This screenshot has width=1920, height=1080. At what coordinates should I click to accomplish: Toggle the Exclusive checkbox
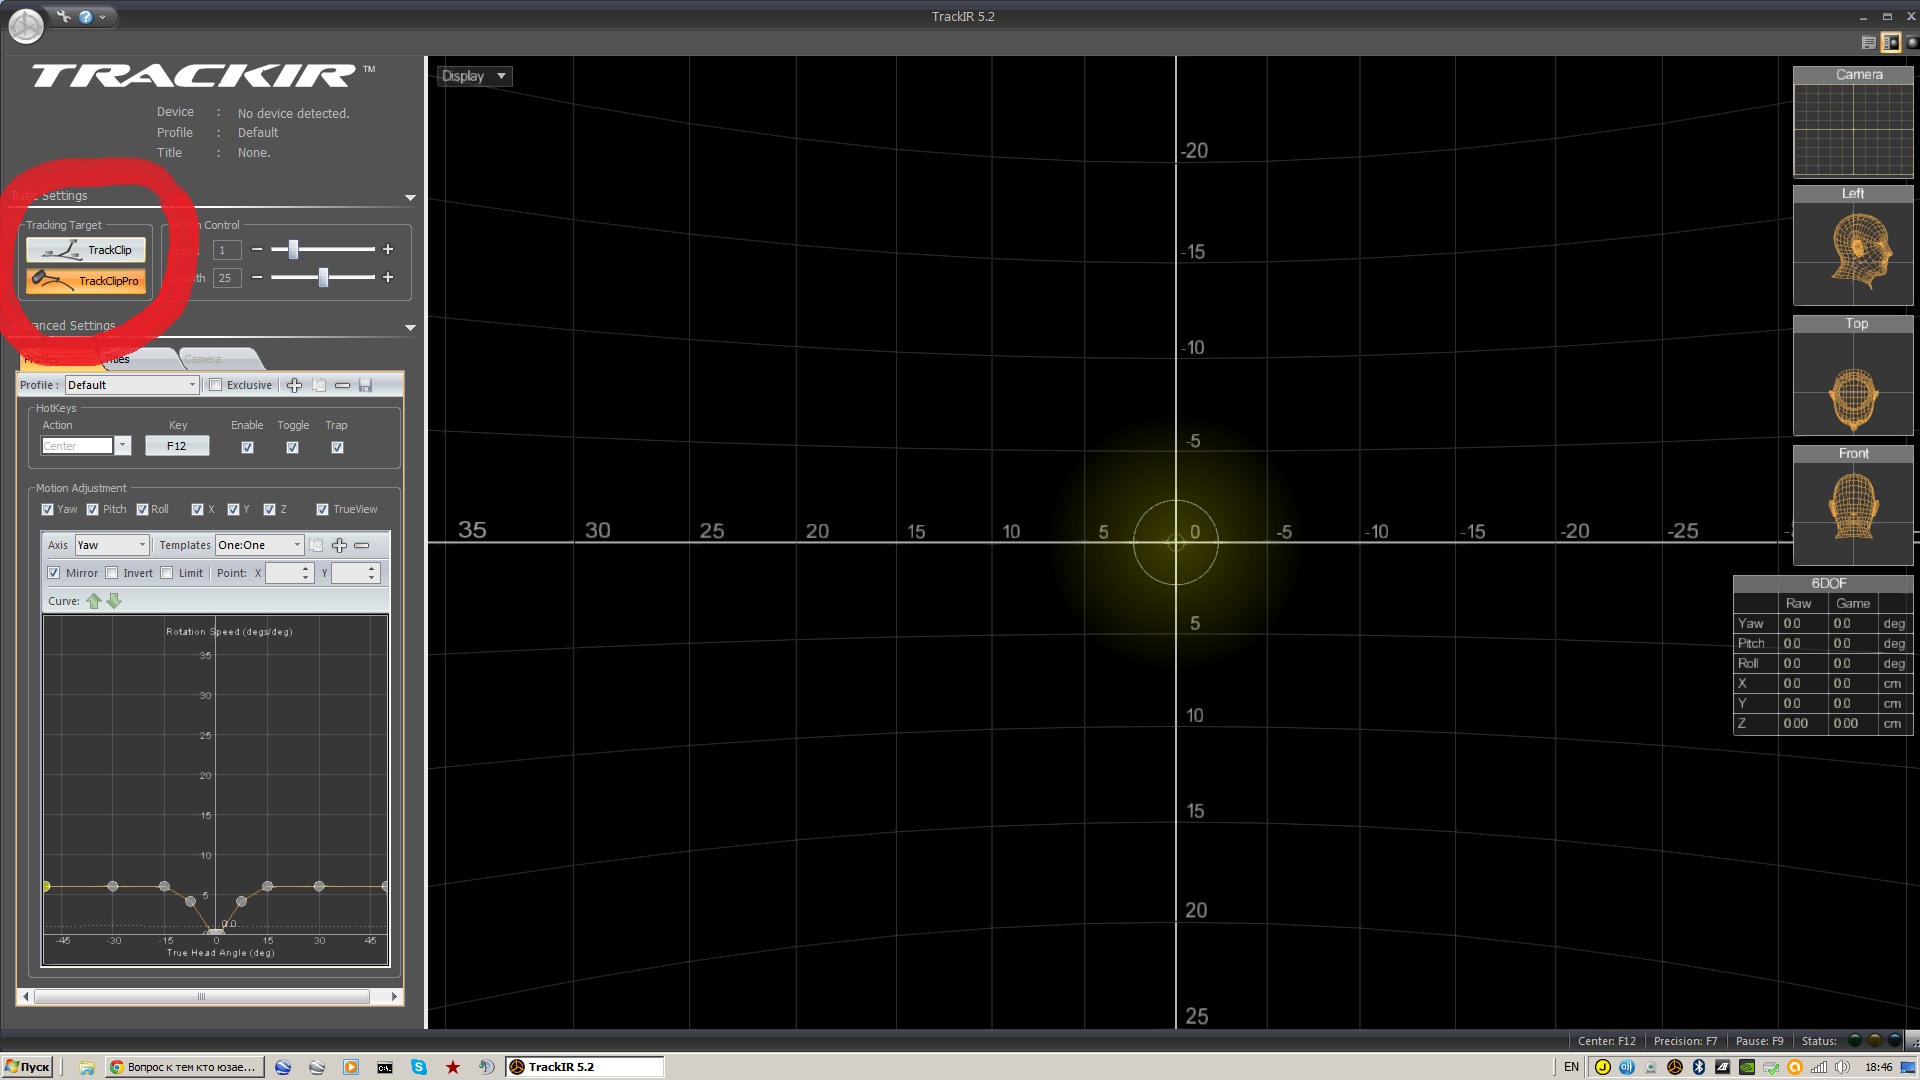(x=215, y=385)
